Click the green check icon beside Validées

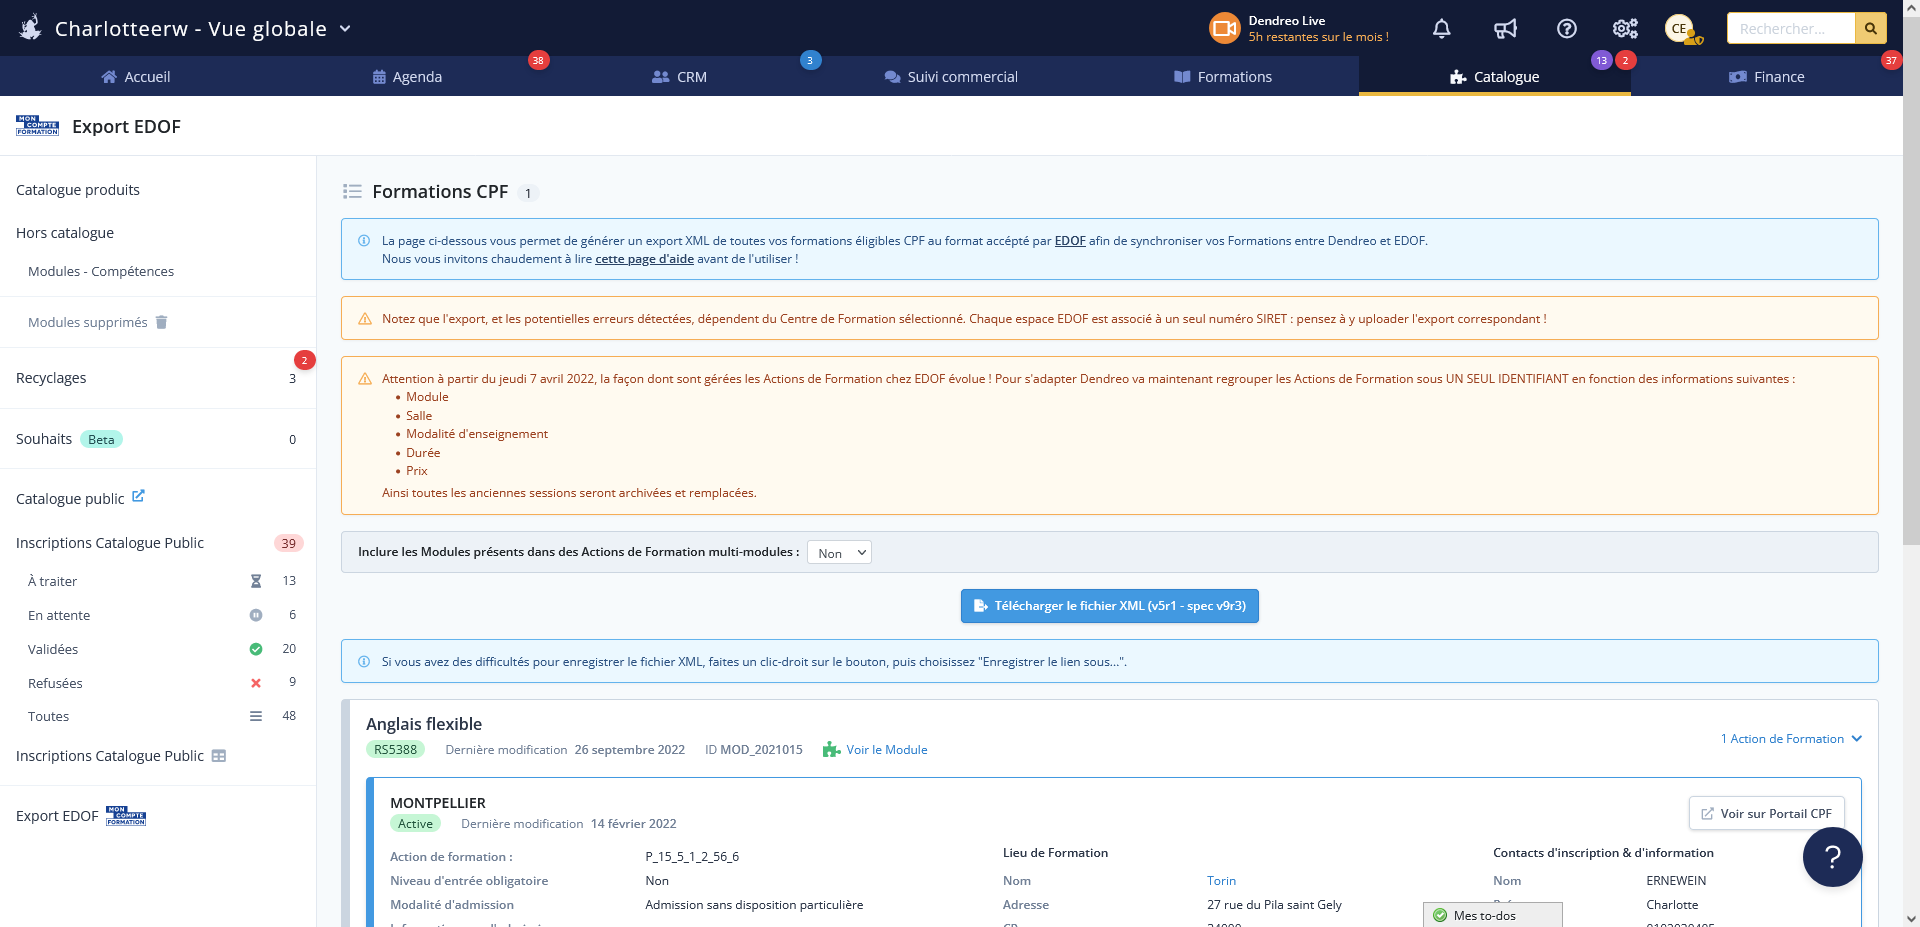(x=256, y=648)
